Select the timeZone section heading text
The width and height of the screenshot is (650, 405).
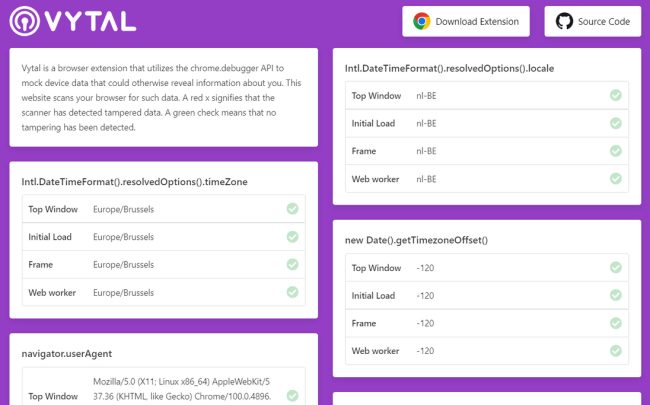pyautogui.click(x=134, y=182)
